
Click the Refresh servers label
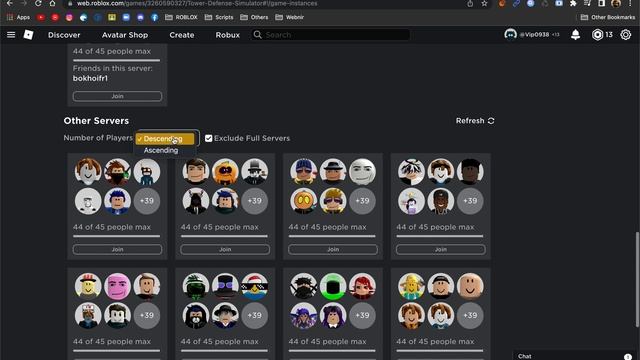(x=470, y=121)
